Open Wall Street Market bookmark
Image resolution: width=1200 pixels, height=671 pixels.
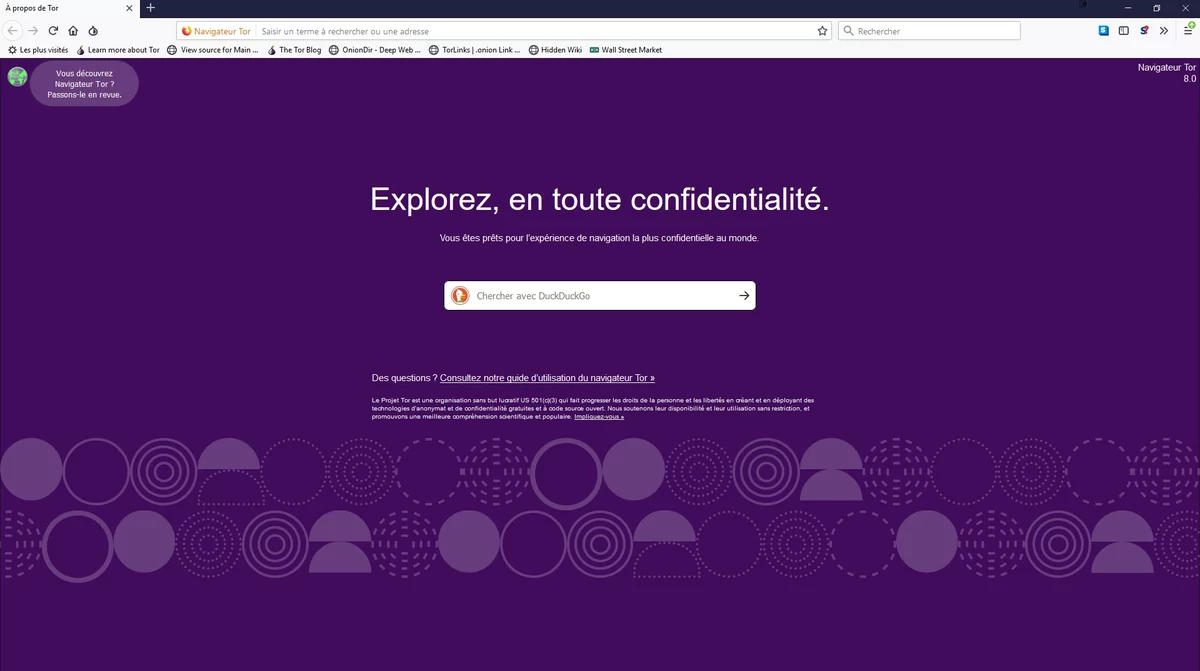click(x=626, y=50)
